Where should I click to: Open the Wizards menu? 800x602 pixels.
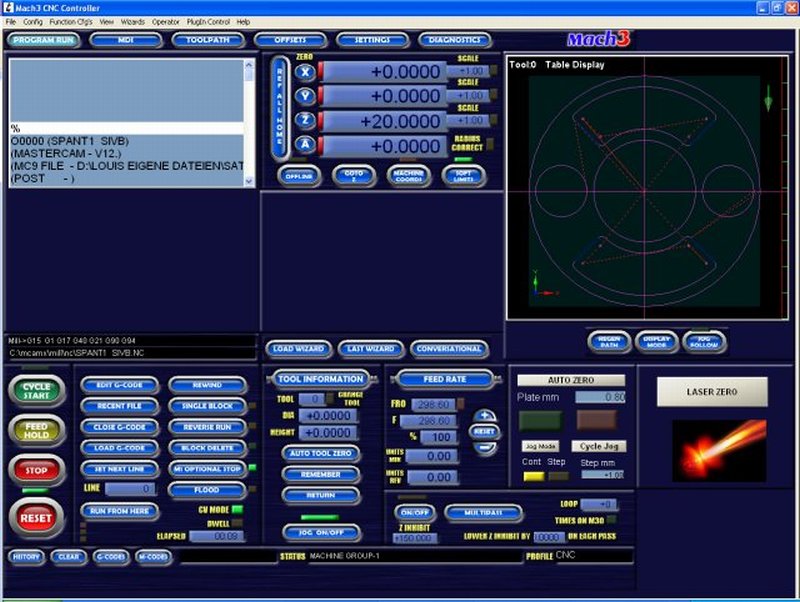pyautogui.click(x=133, y=22)
